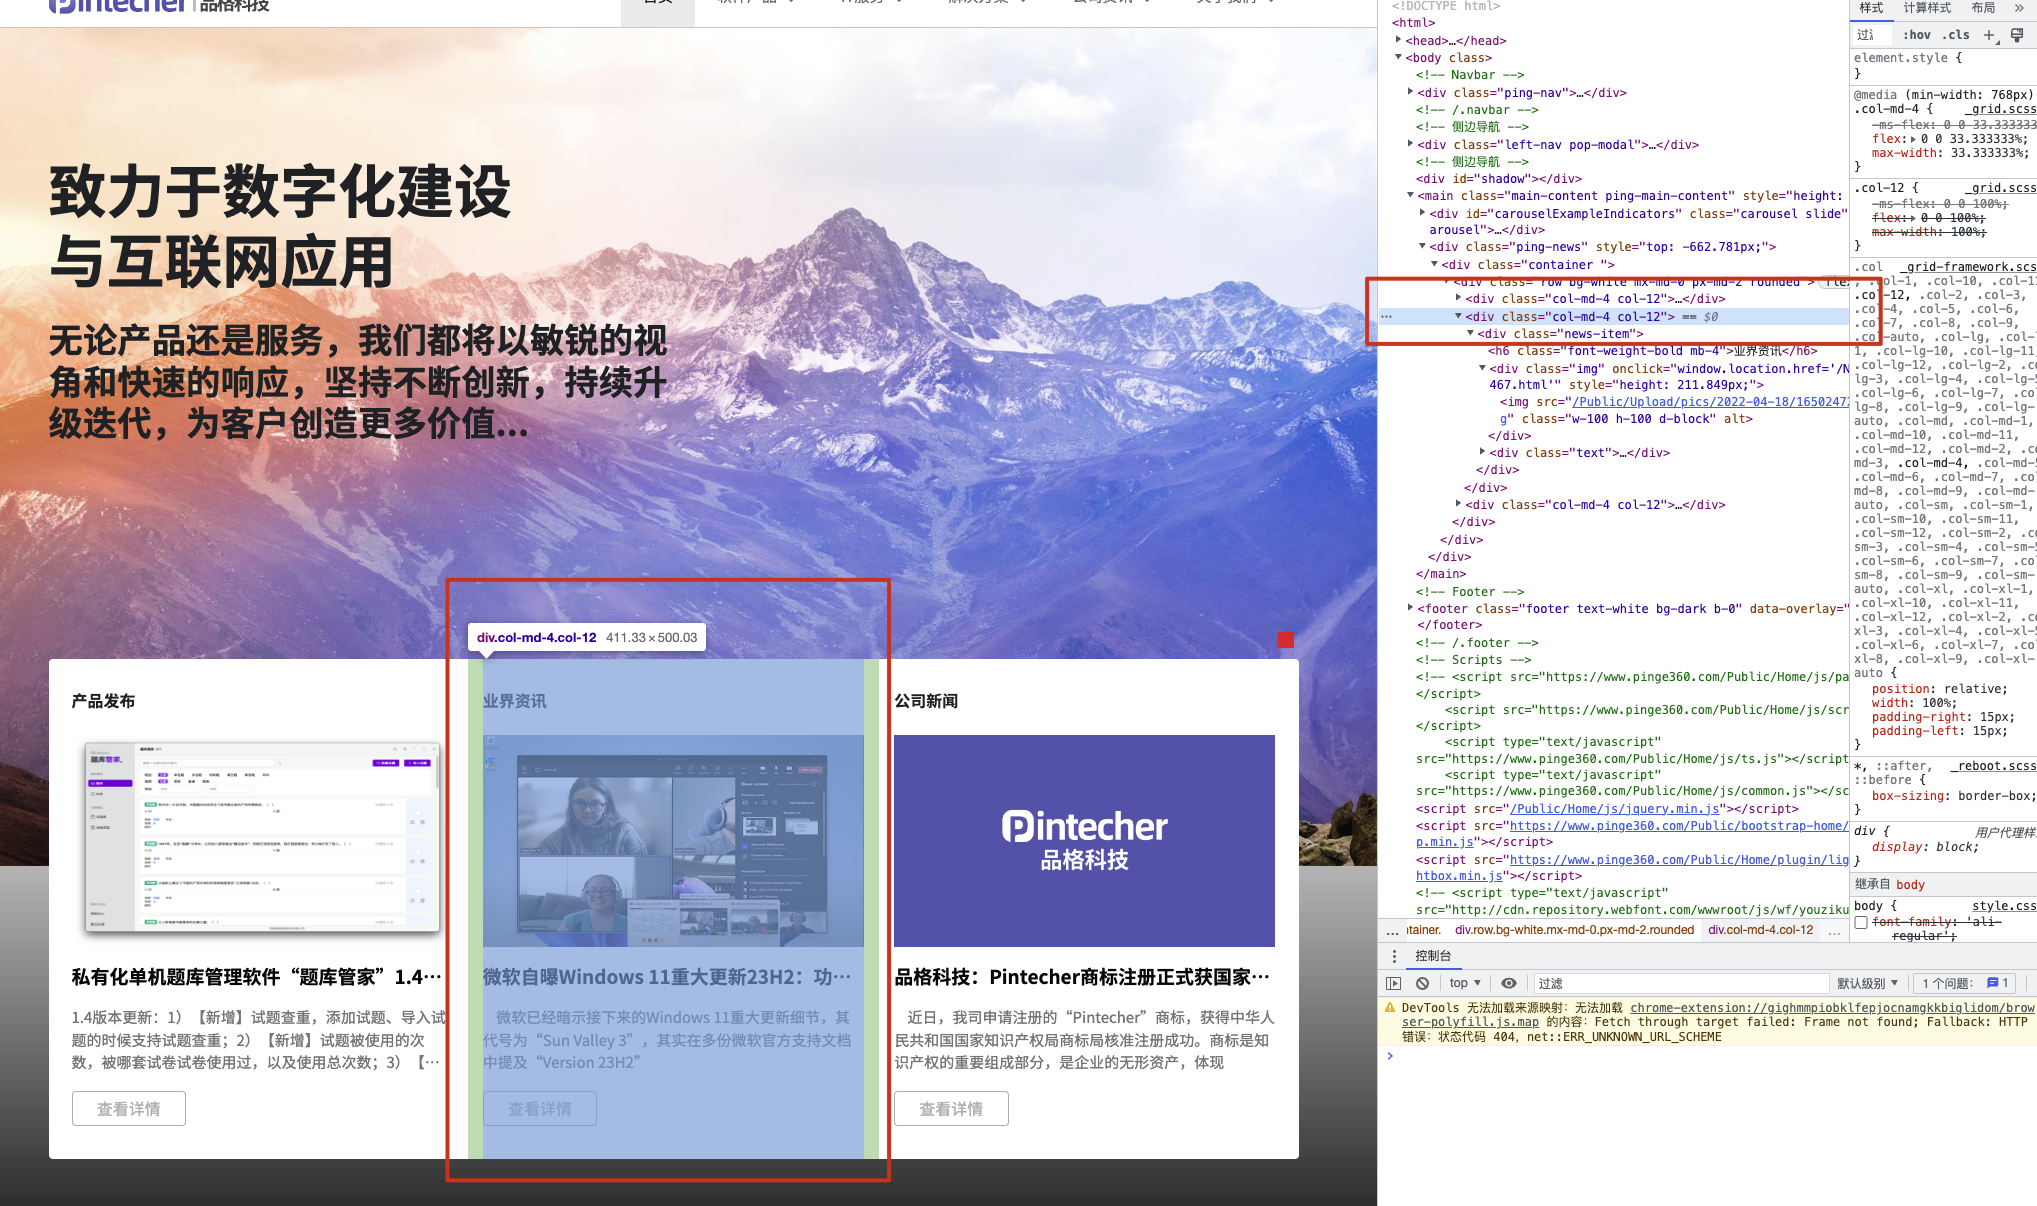Screen dimensions: 2037x1206
Task: Open the chrome-extension source map link
Action: point(1832,1008)
